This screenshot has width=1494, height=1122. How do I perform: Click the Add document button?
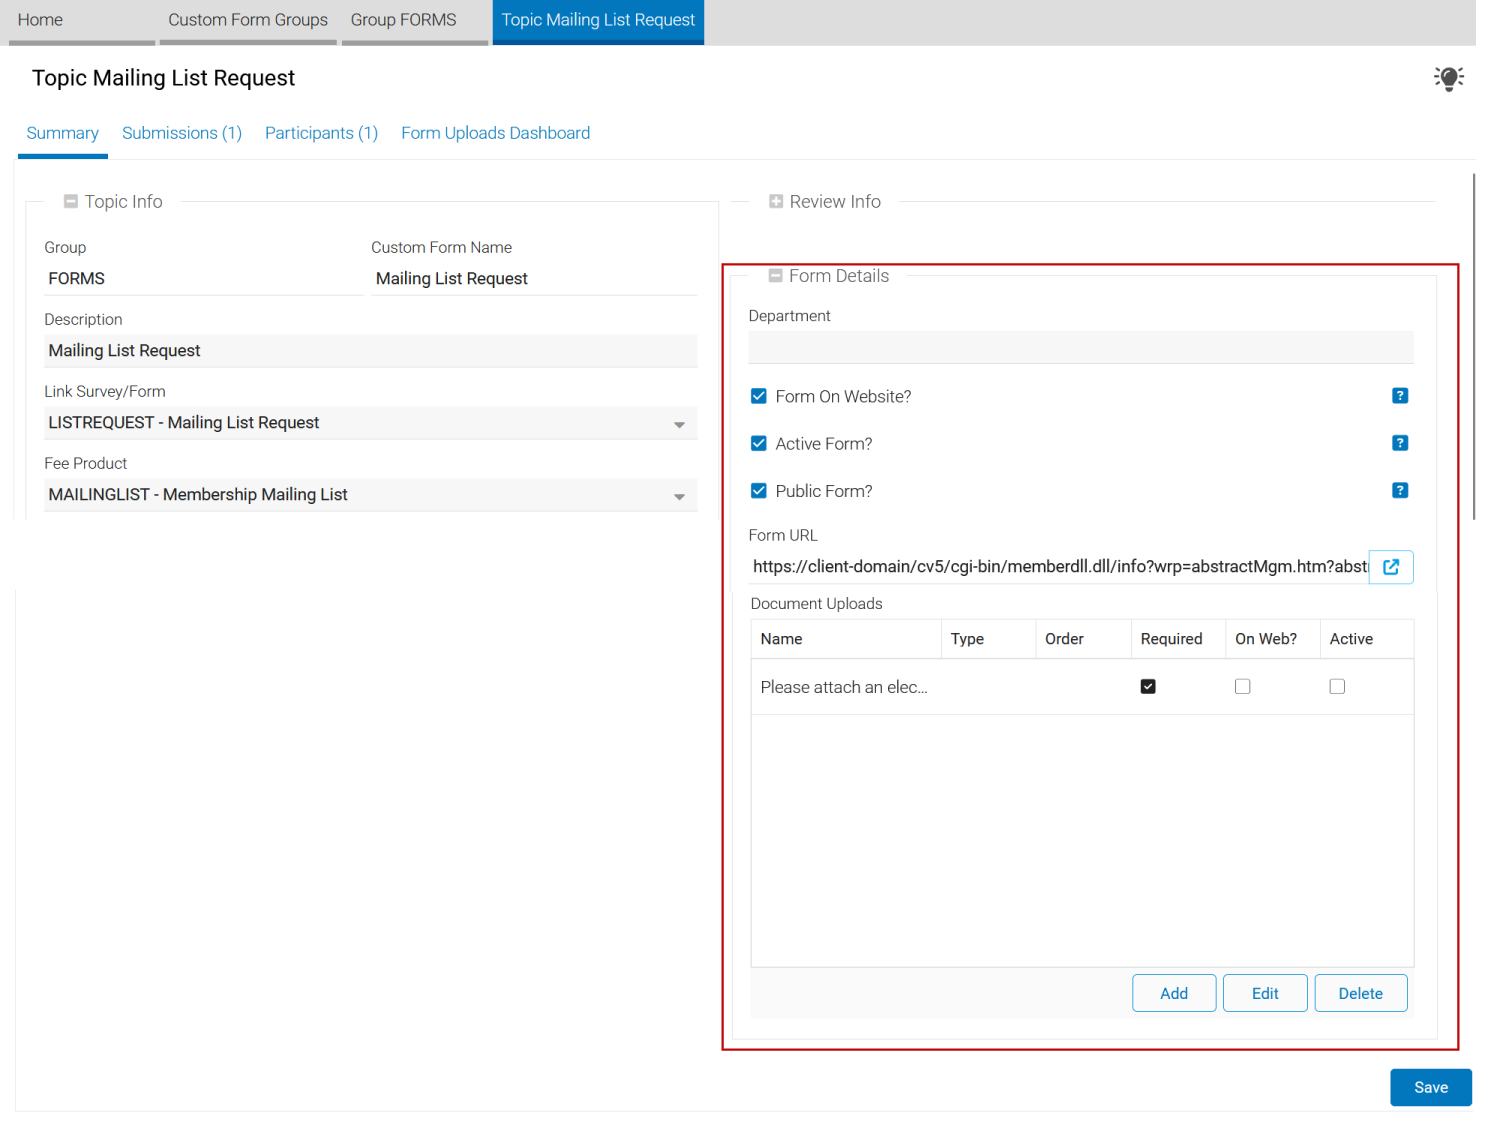click(1174, 993)
